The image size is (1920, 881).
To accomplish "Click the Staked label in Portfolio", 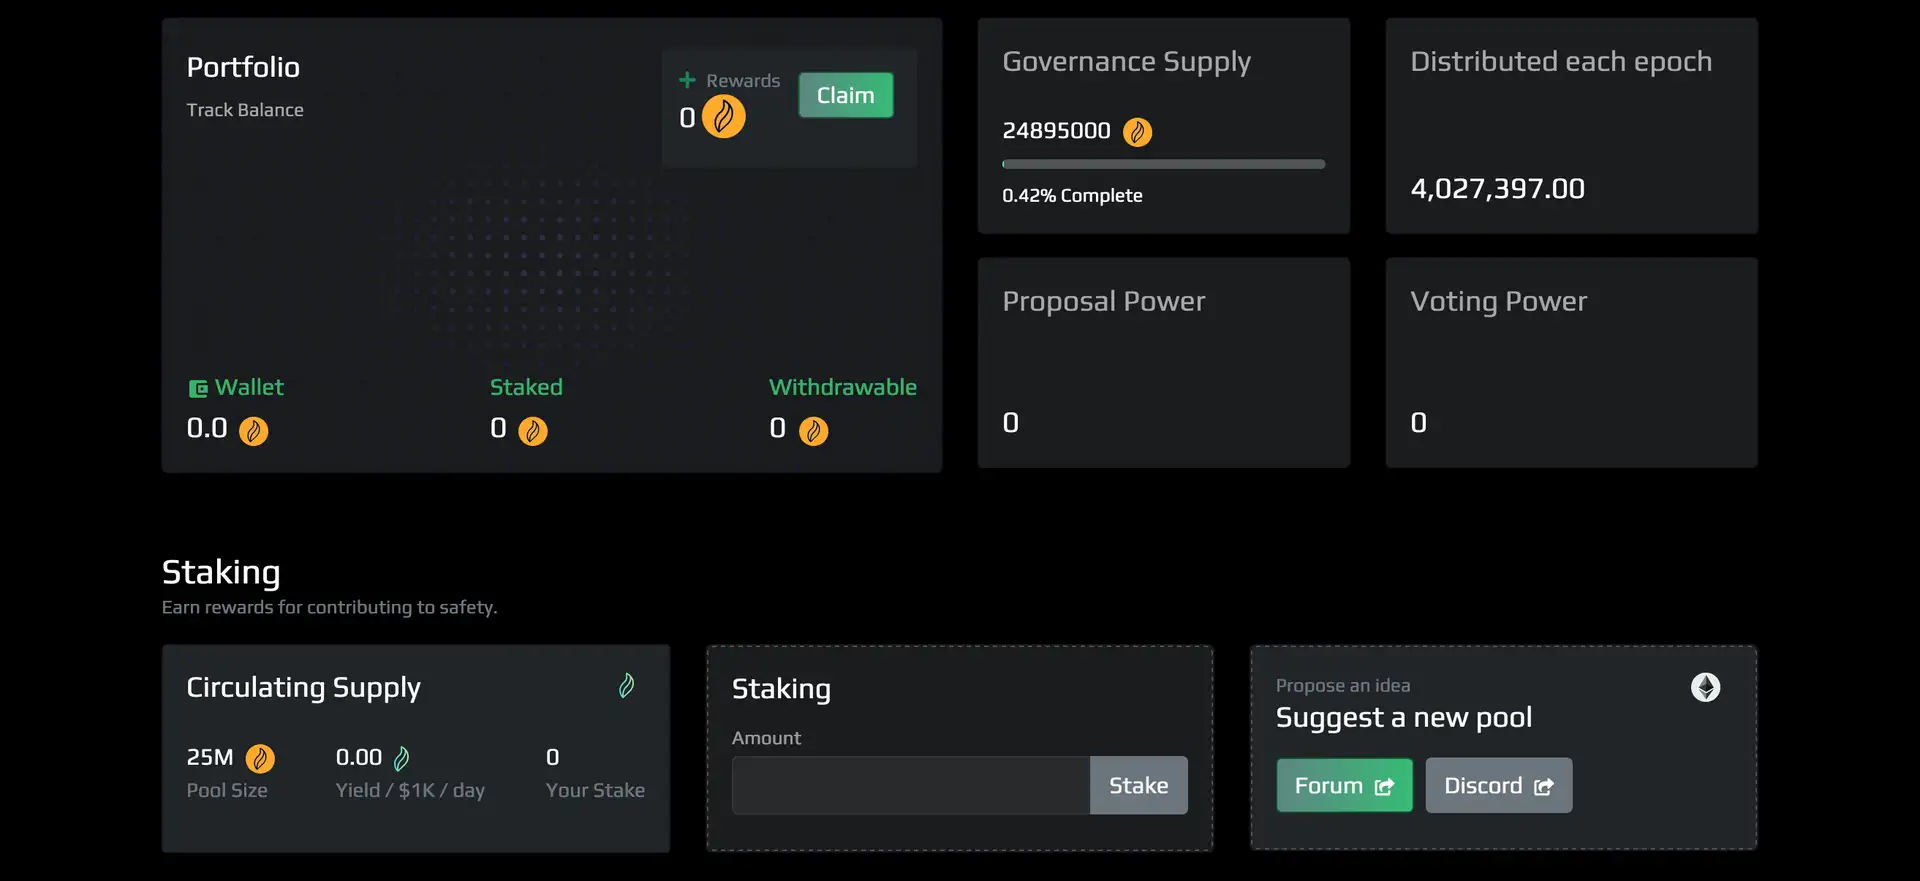I will click(526, 387).
